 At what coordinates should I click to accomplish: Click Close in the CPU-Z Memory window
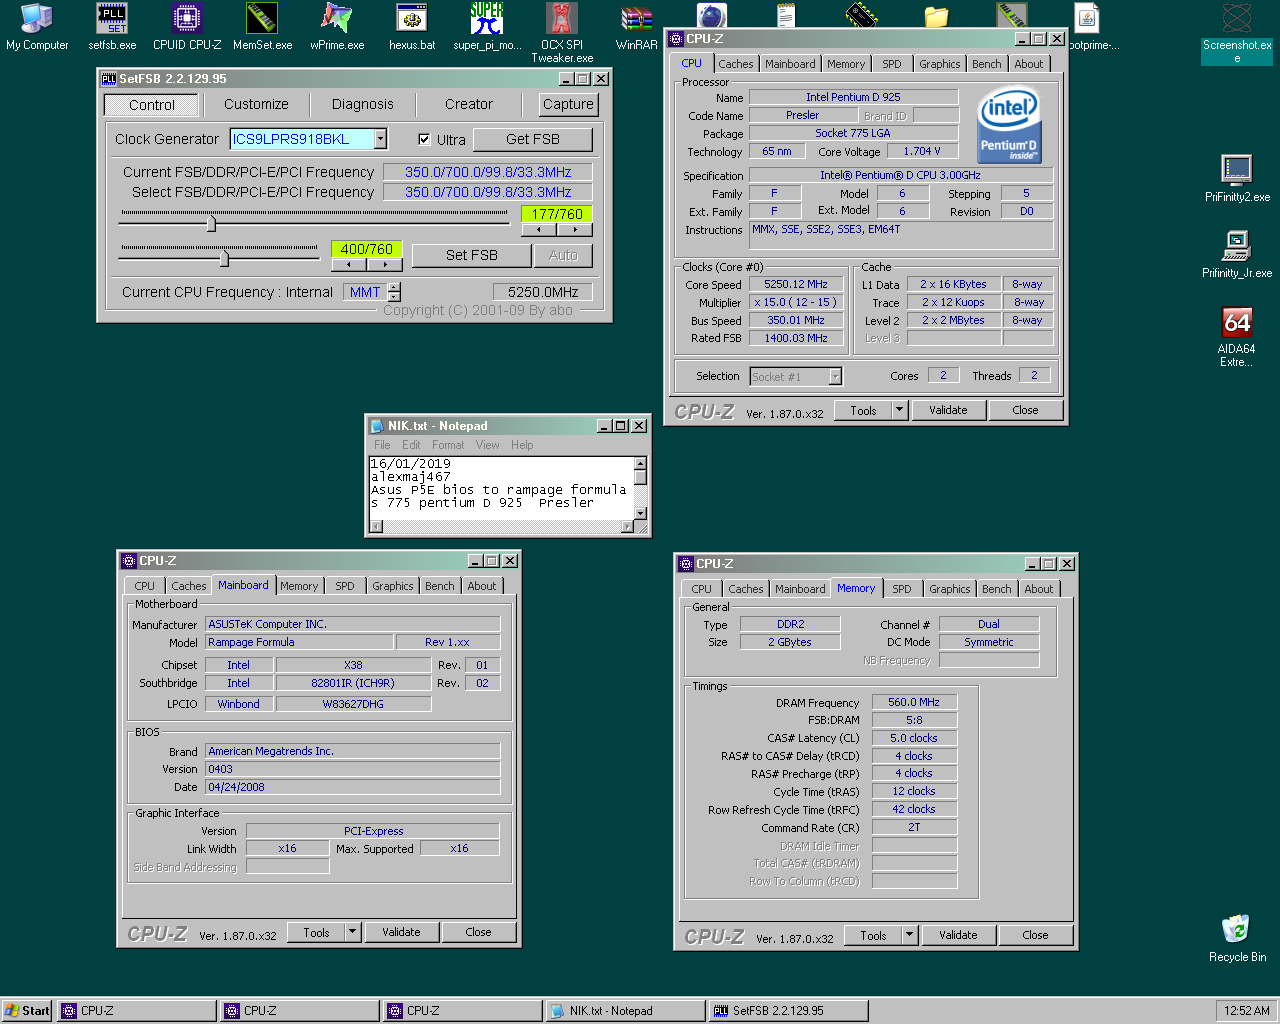pos(1035,935)
